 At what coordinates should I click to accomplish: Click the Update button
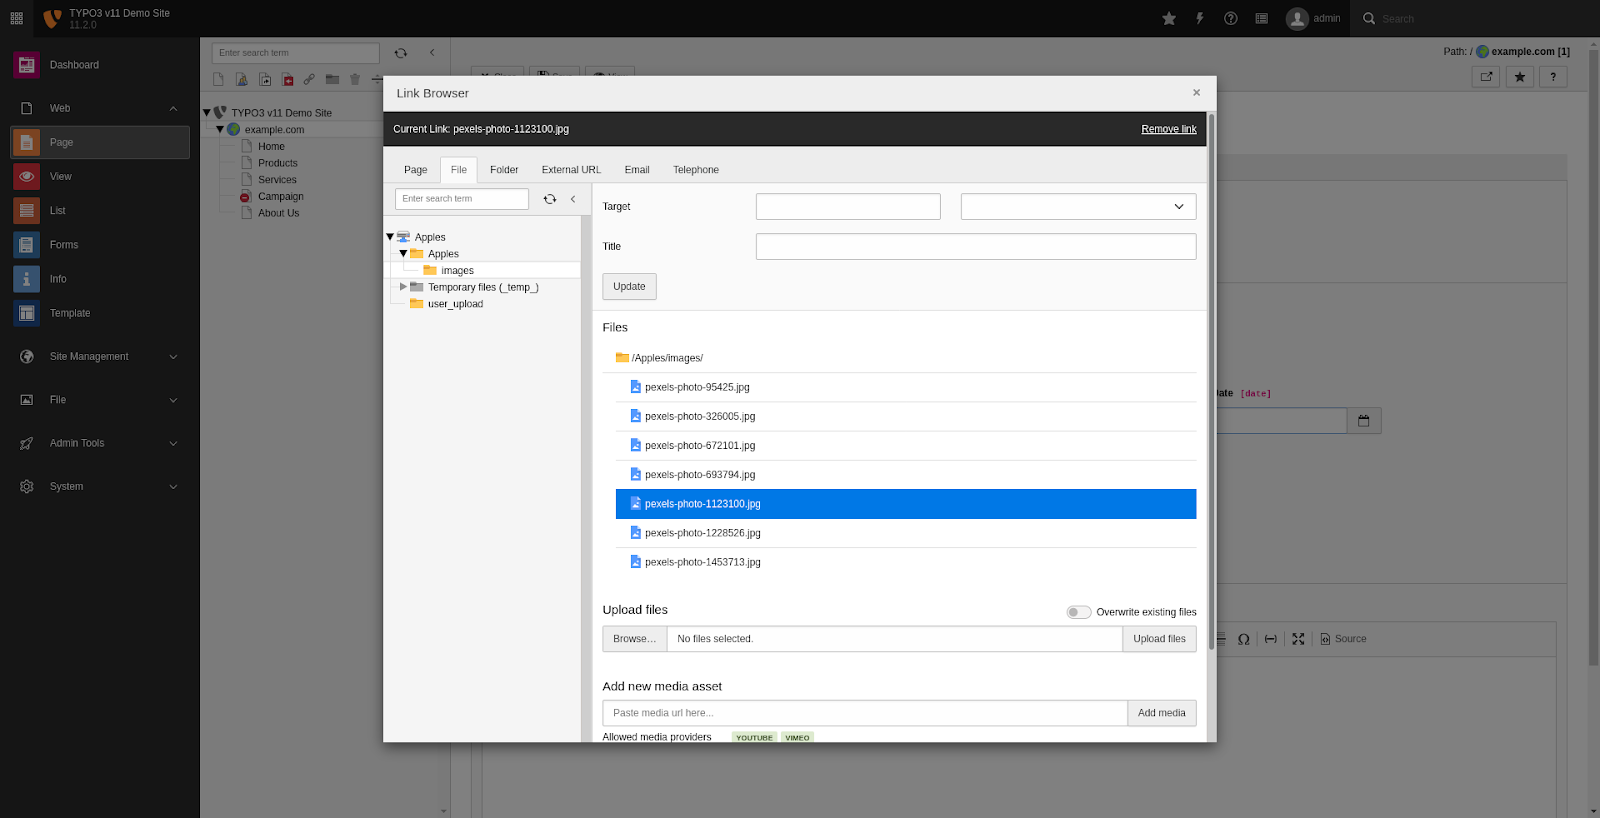tap(629, 287)
